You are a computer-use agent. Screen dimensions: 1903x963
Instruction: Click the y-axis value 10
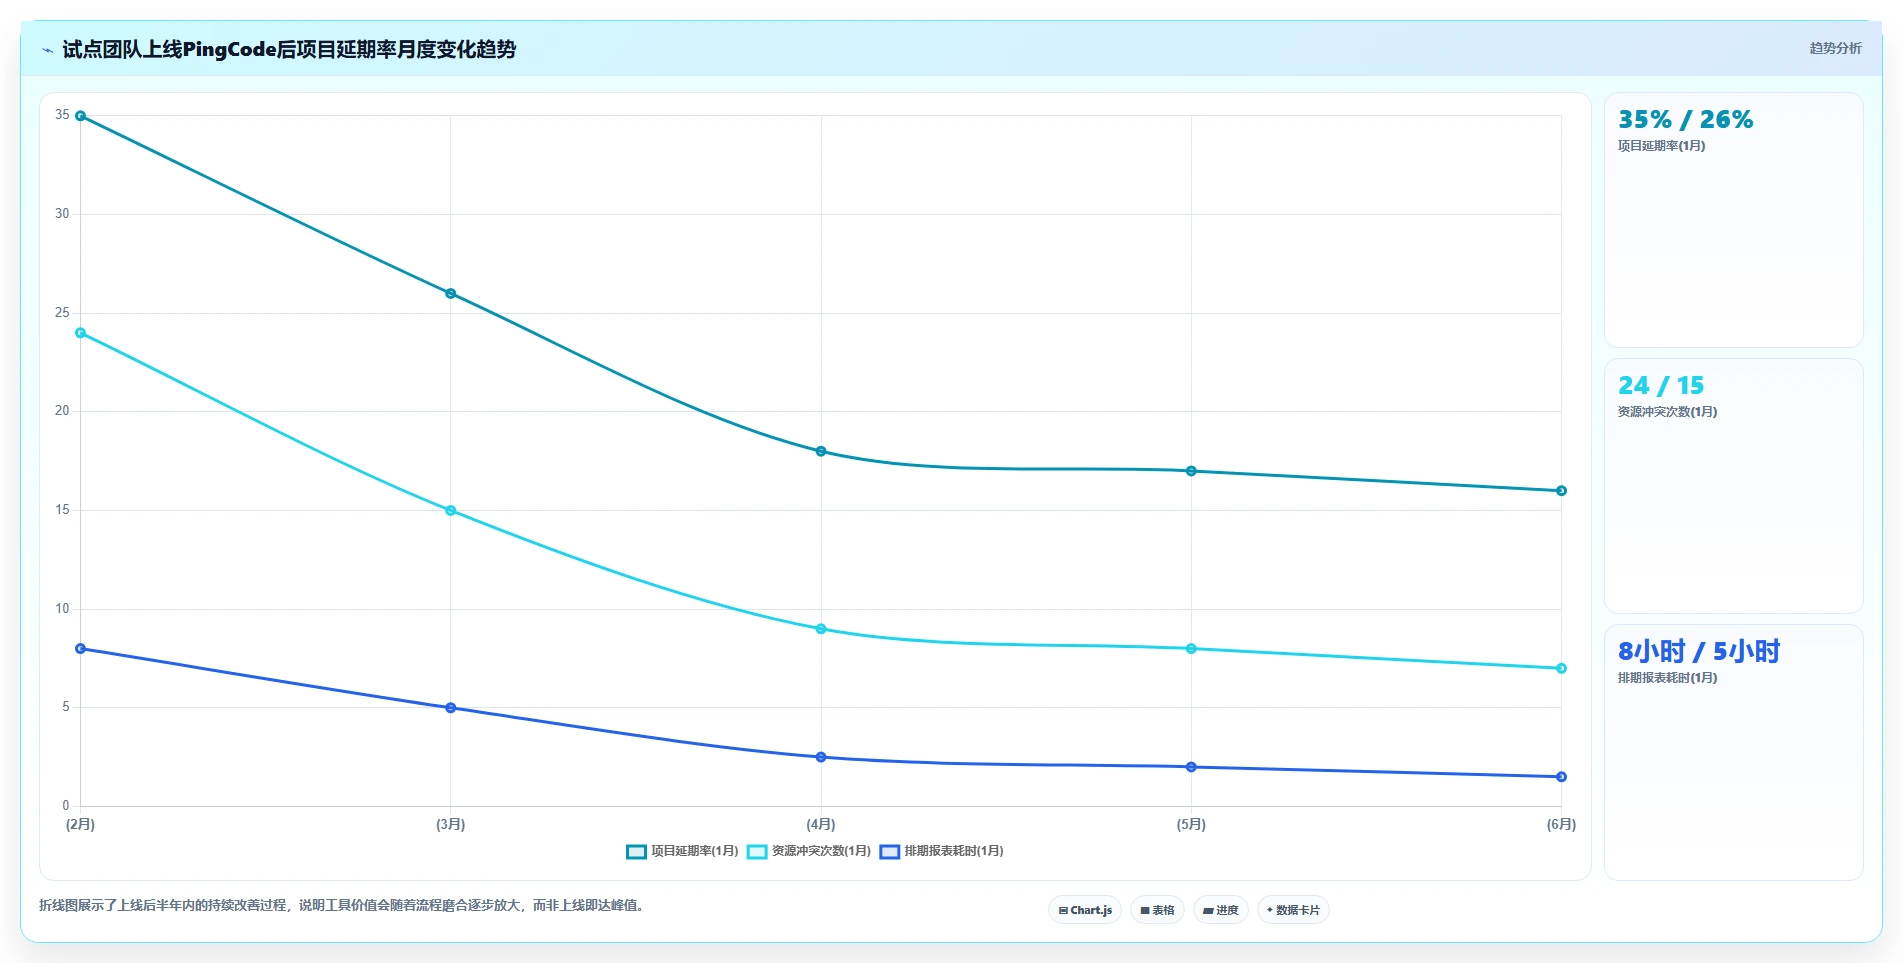62,609
